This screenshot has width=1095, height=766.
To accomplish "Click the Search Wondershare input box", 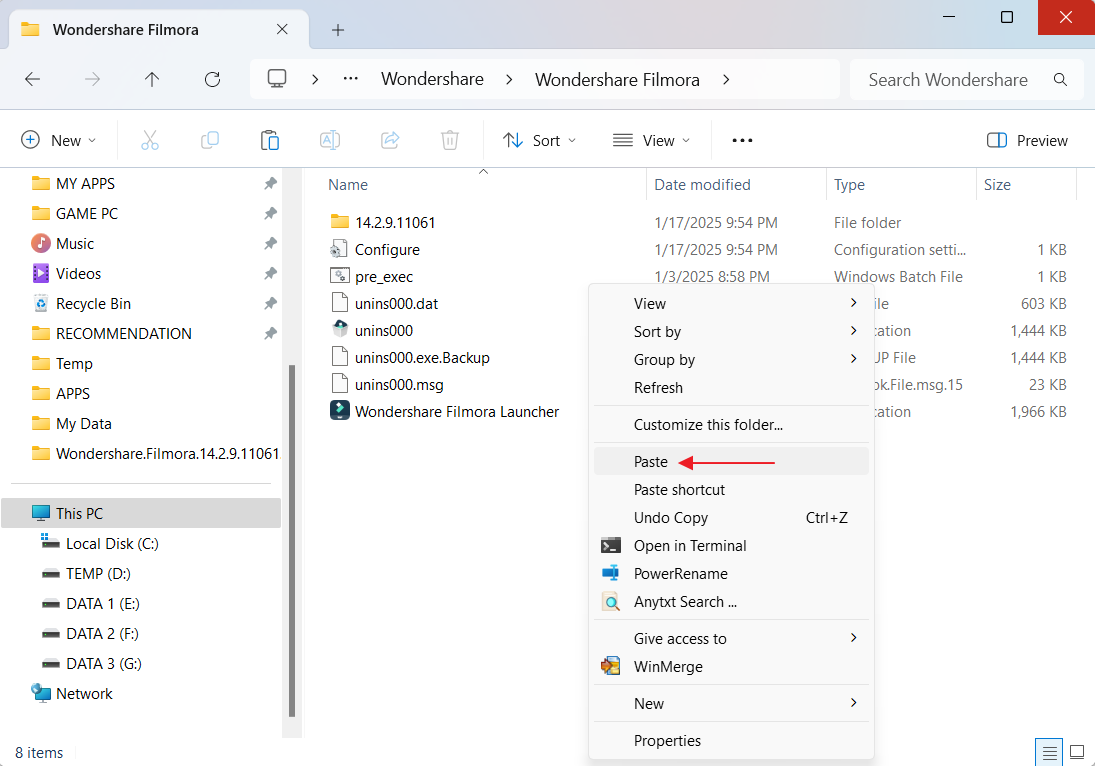I will 947,79.
